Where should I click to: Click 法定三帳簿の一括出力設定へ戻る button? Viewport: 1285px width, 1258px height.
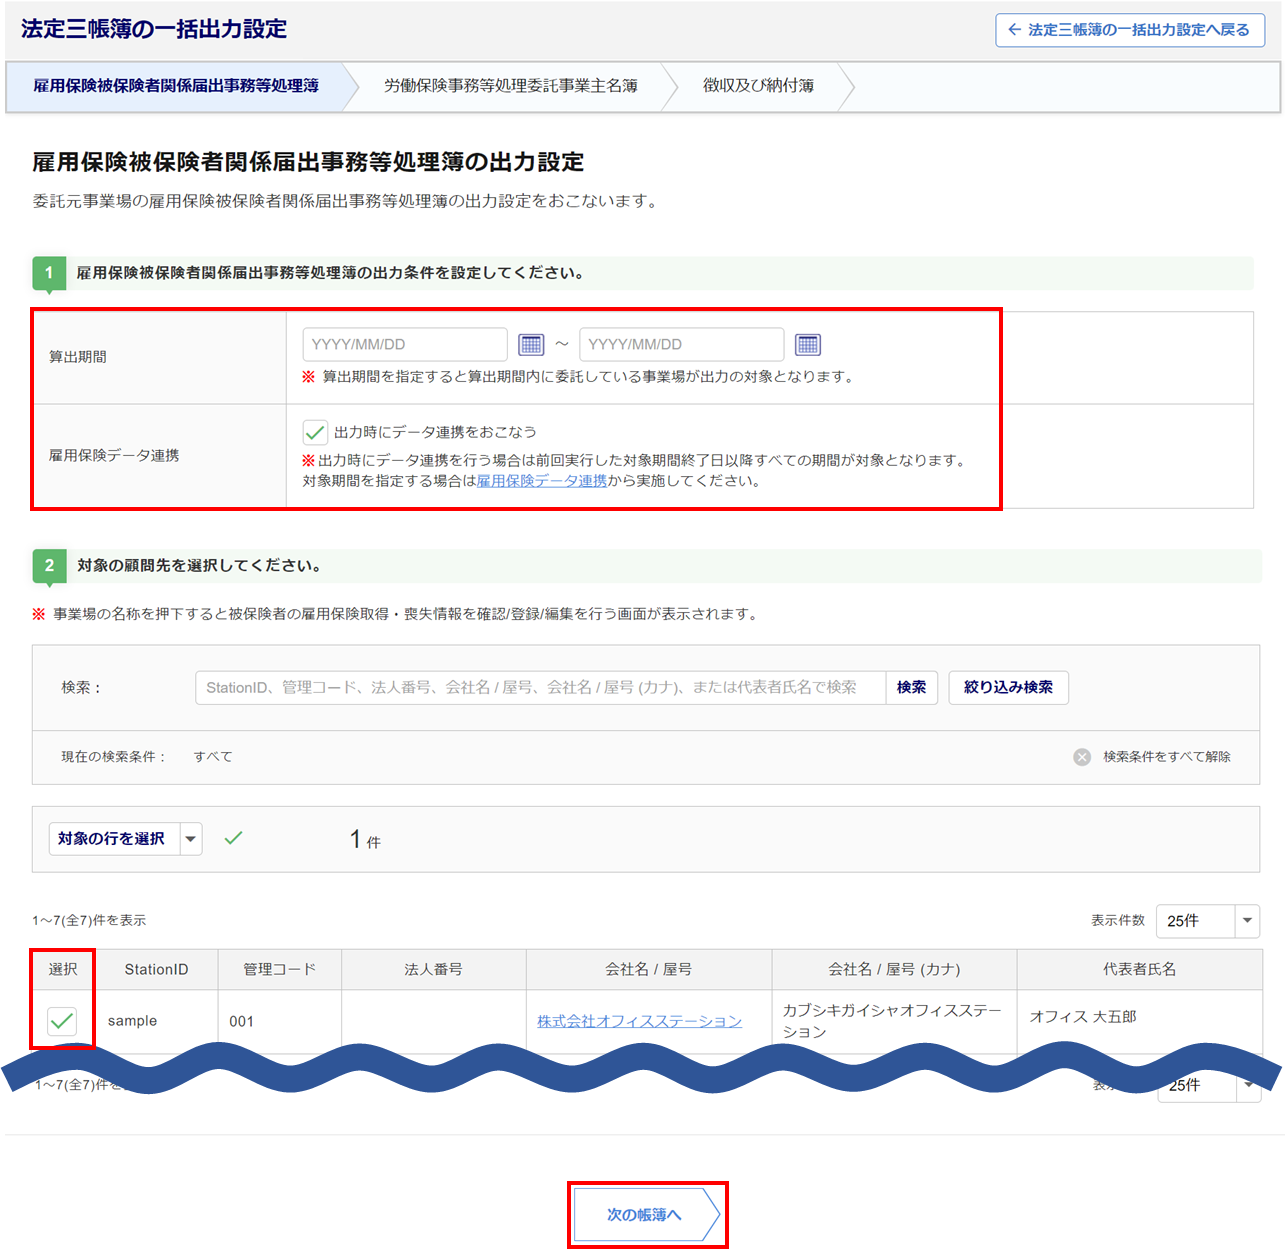coord(1130,30)
